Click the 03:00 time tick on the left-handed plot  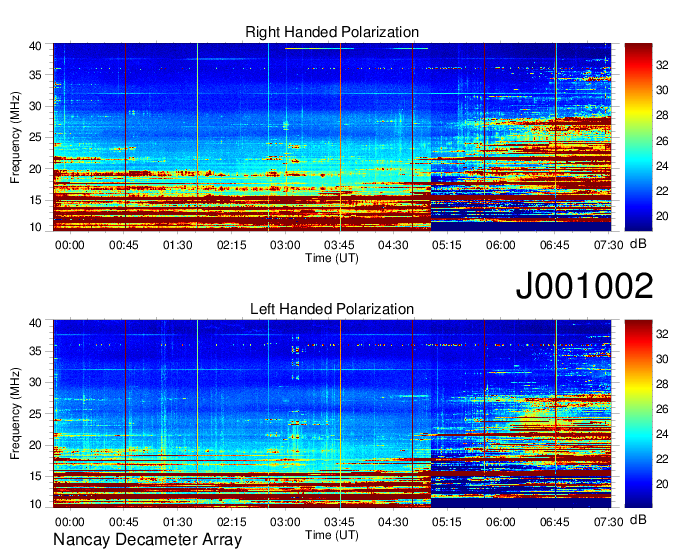(x=285, y=522)
